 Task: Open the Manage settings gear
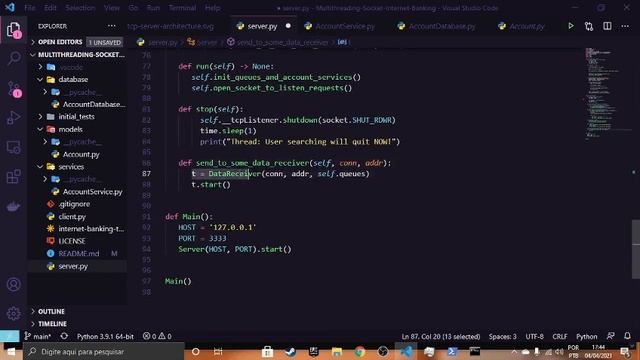13,313
